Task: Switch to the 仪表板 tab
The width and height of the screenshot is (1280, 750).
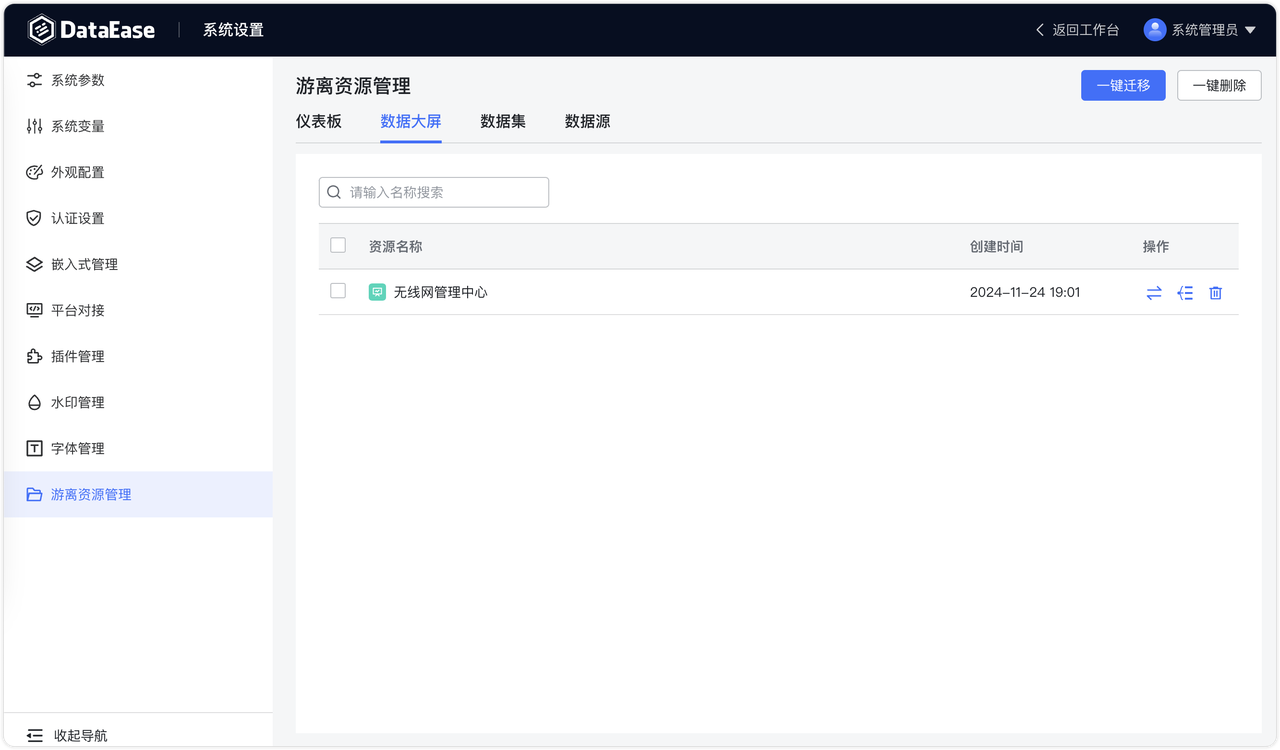Action: [x=319, y=121]
